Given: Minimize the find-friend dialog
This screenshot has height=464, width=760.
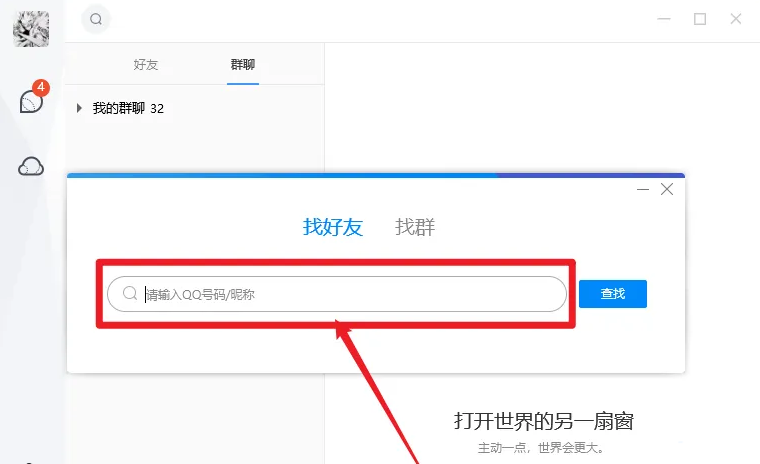Looking at the screenshot, I should 643,189.
